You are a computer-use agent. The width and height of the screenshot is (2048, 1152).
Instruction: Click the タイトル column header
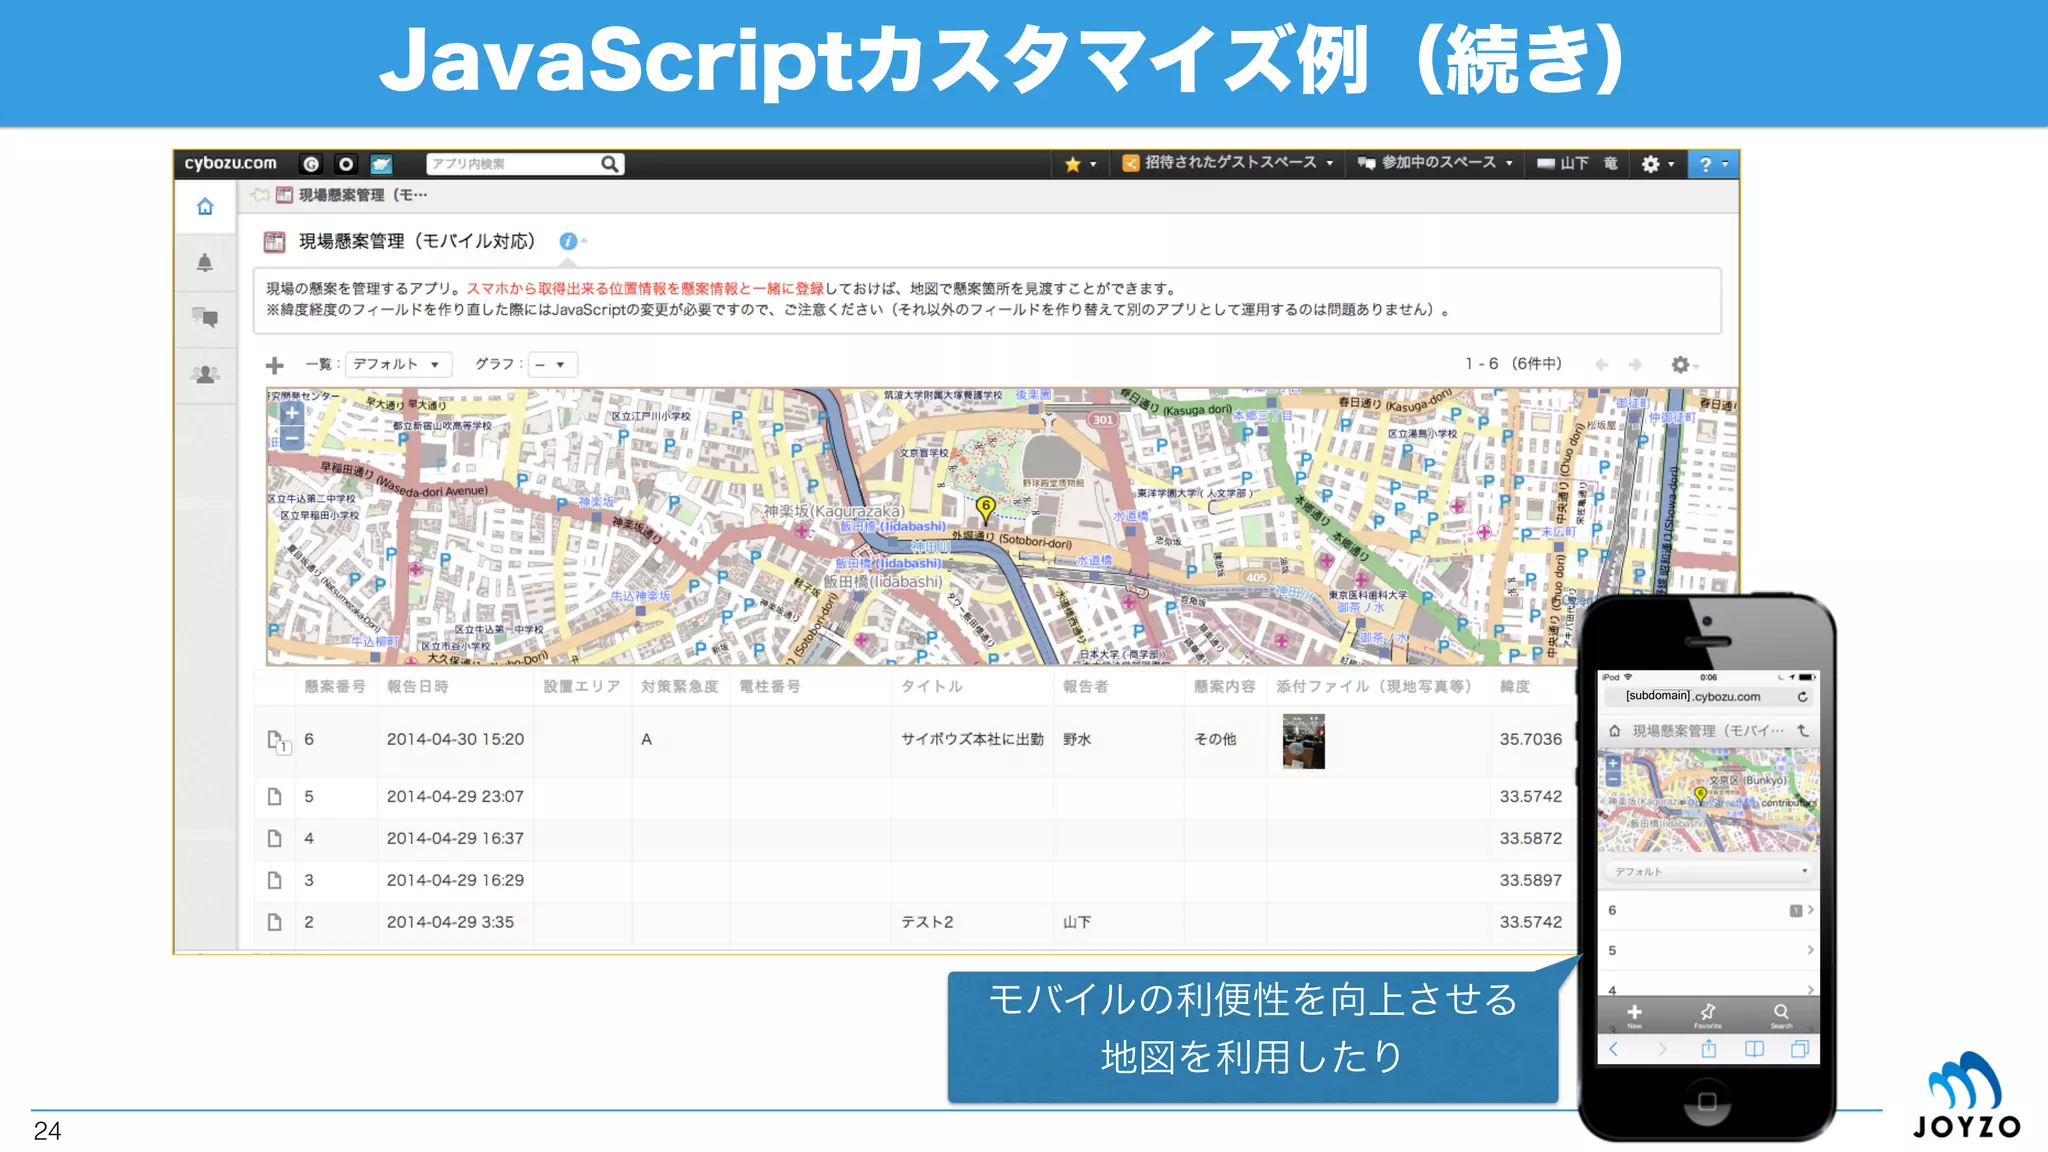(x=931, y=686)
